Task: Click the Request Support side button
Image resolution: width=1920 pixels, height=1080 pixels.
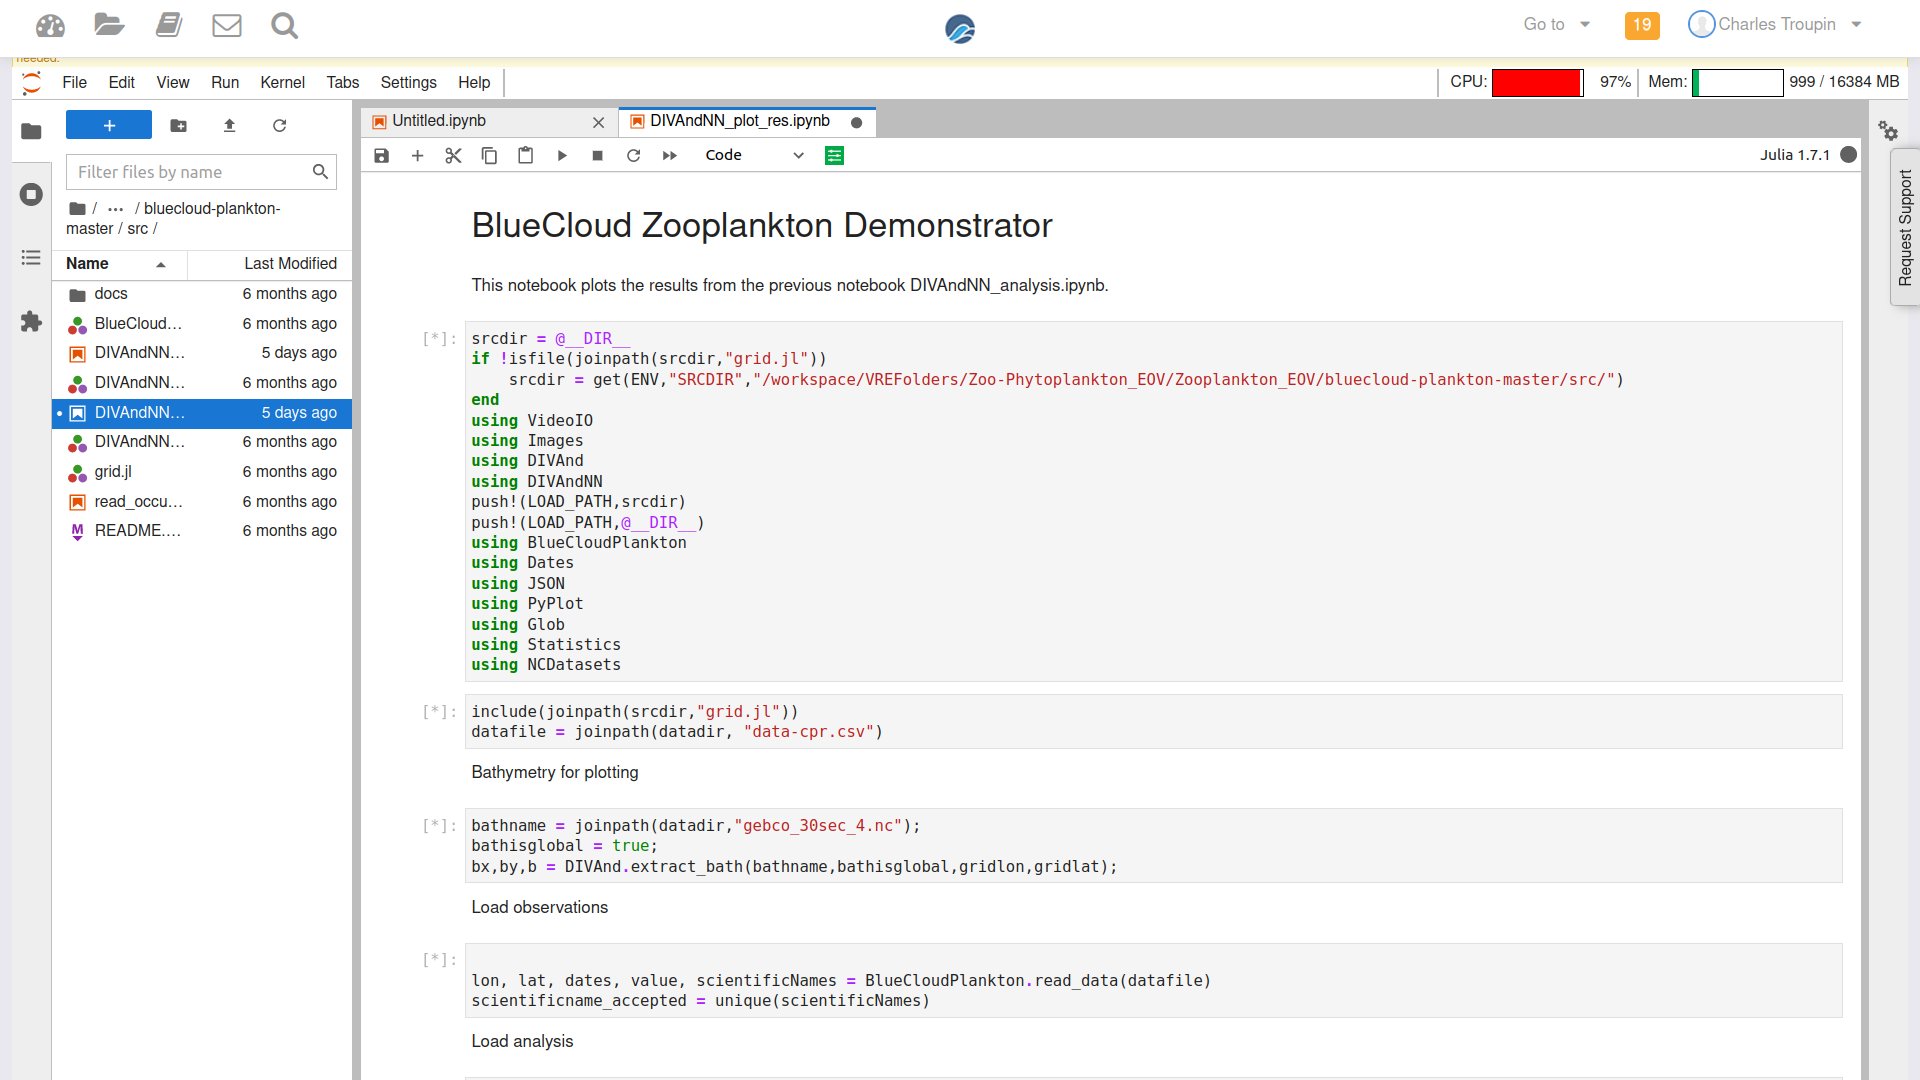Action: pos(1905,228)
